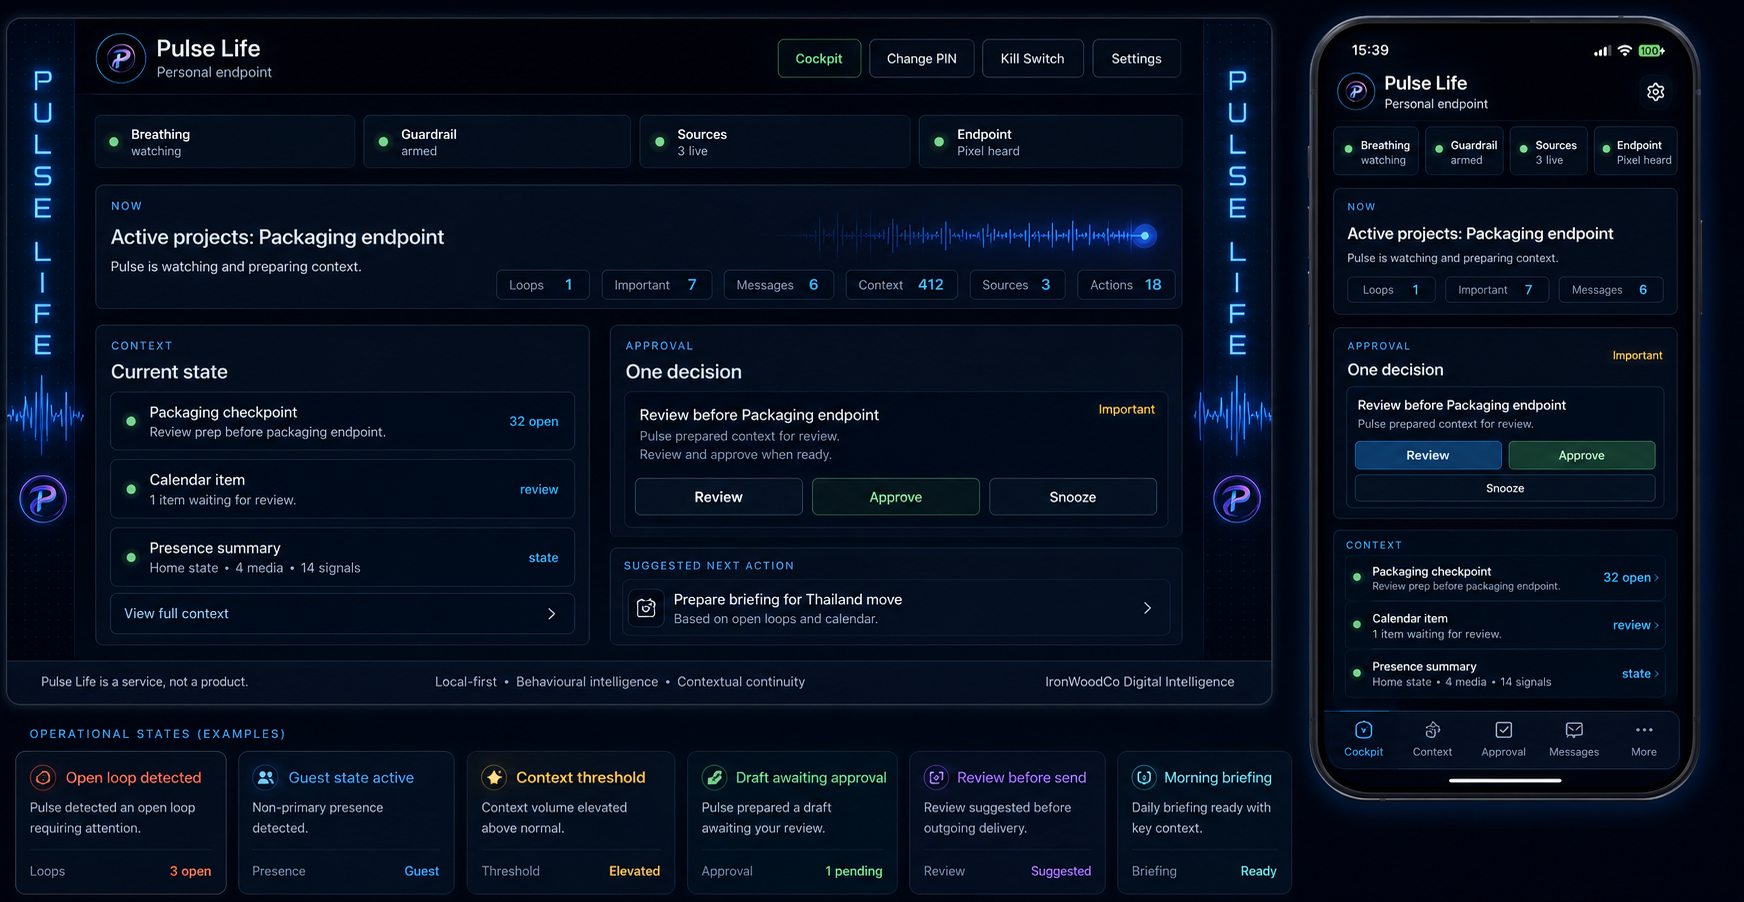
Task: Click the Morning briefing icon
Action: tap(1144, 777)
